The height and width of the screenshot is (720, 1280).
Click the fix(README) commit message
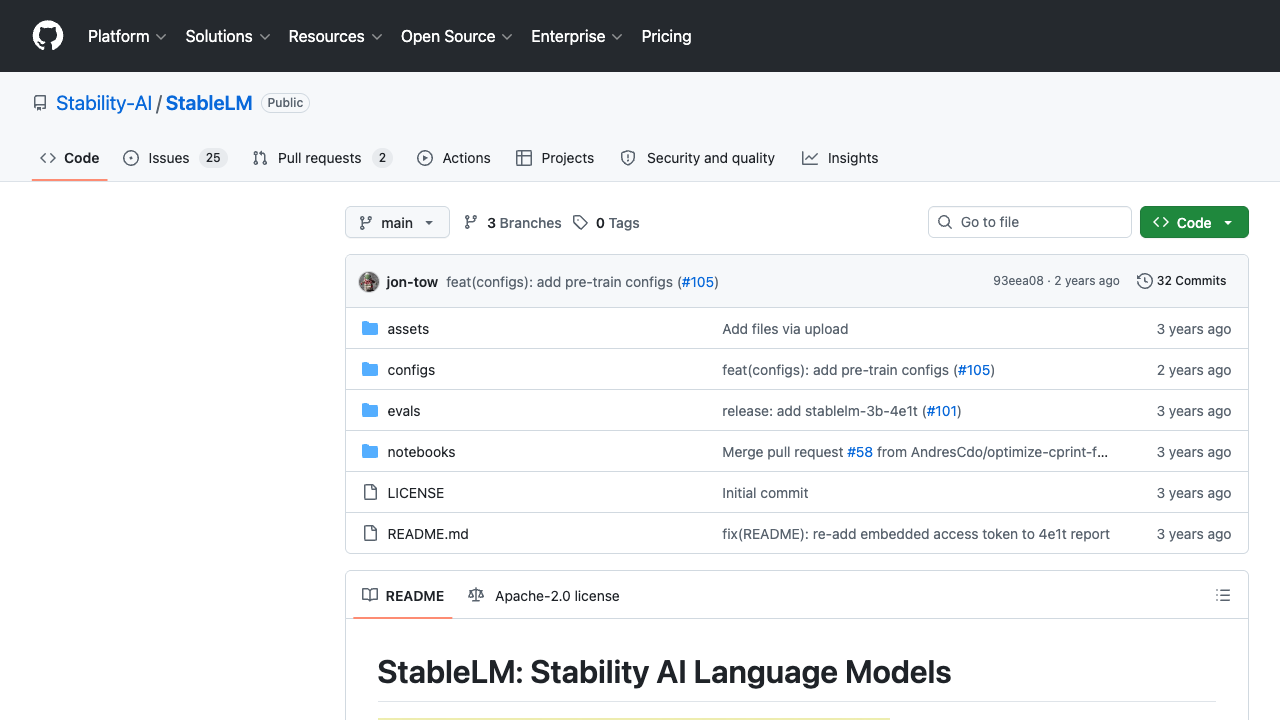(916, 534)
